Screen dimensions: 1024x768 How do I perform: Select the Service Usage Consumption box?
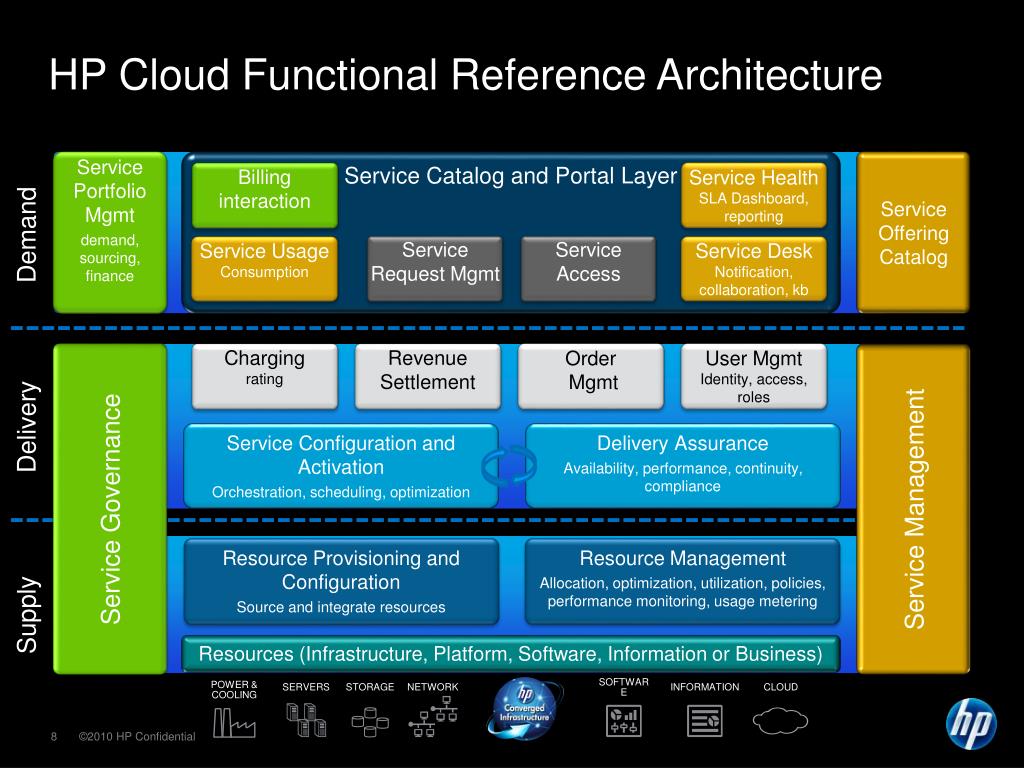click(264, 268)
